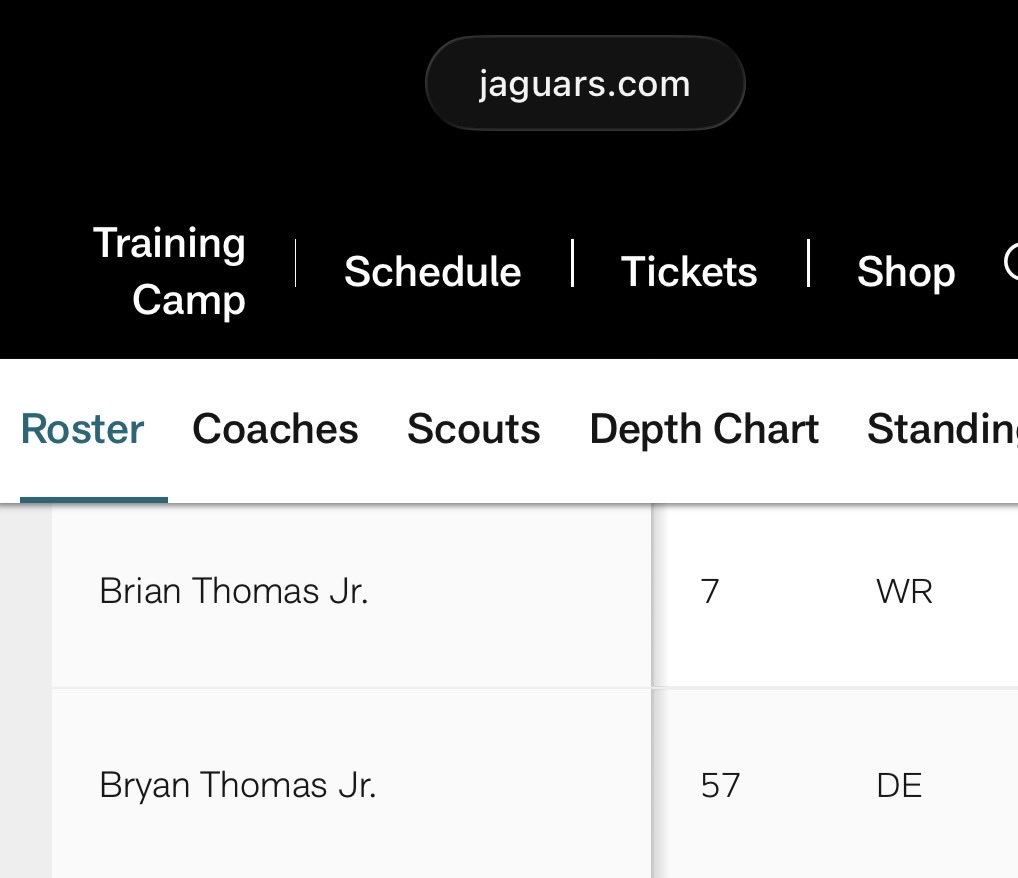Image resolution: width=1018 pixels, height=878 pixels.
Task: Select the DE position cell
Action: (899, 785)
